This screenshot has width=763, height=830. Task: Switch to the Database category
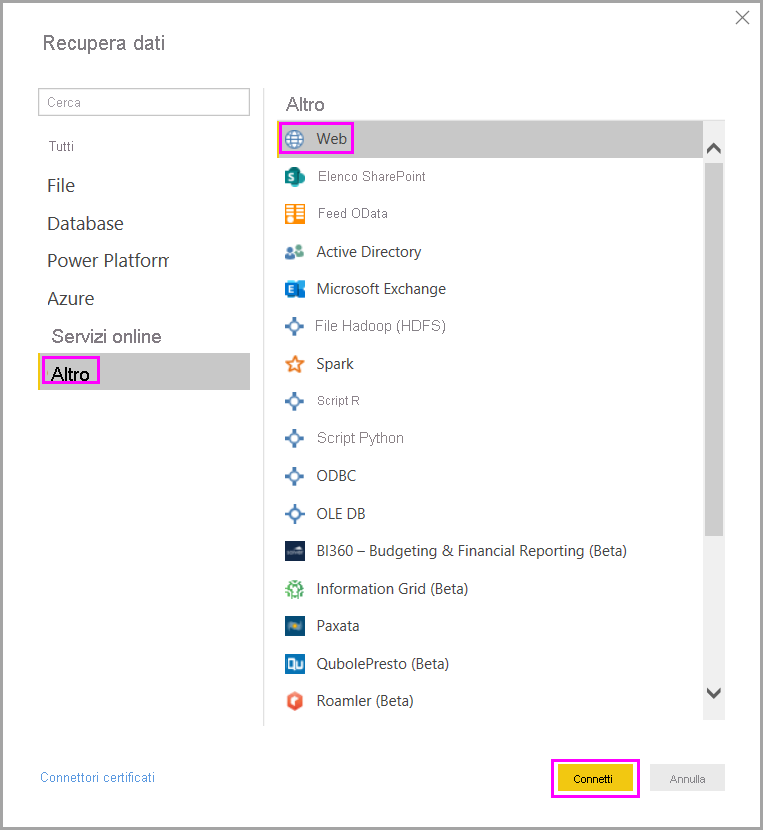pyautogui.click(x=85, y=224)
